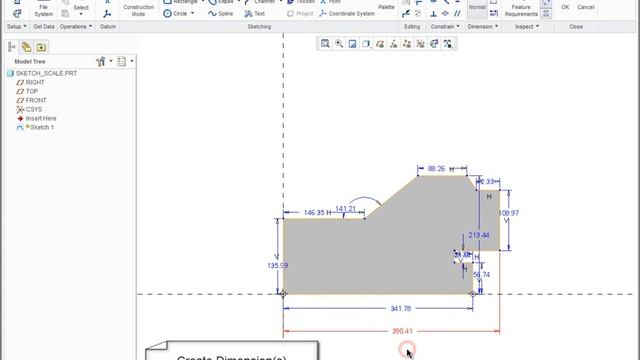The image size is (640, 360).
Task: Select the 88.26 dimension value
Action: 436,169
